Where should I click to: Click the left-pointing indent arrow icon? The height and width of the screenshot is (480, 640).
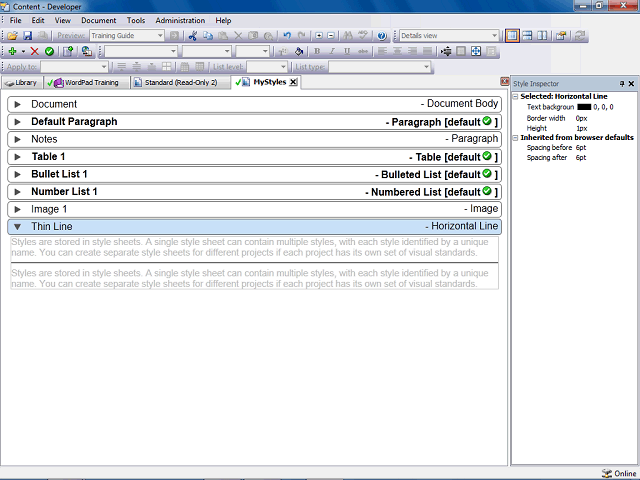click(x=446, y=51)
